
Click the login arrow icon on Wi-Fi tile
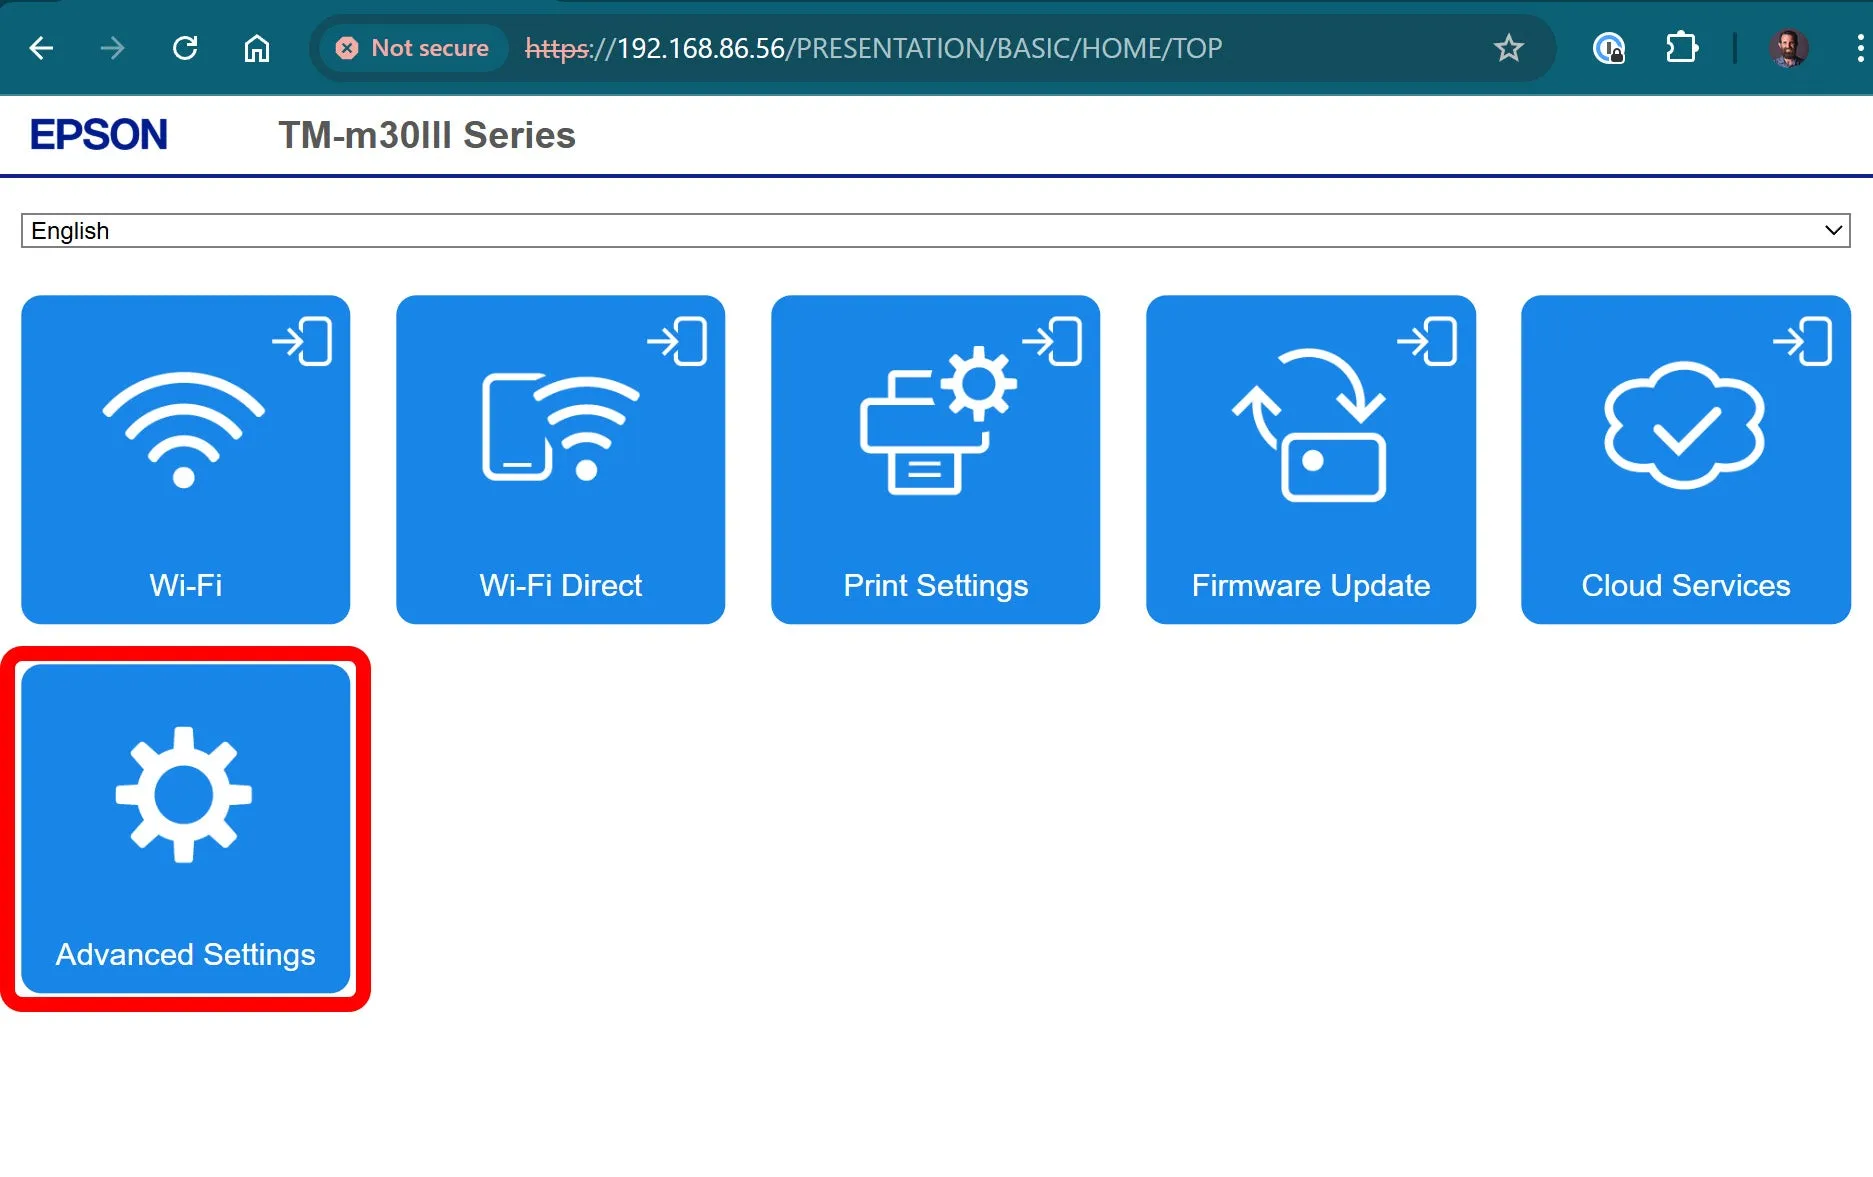click(302, 342)
